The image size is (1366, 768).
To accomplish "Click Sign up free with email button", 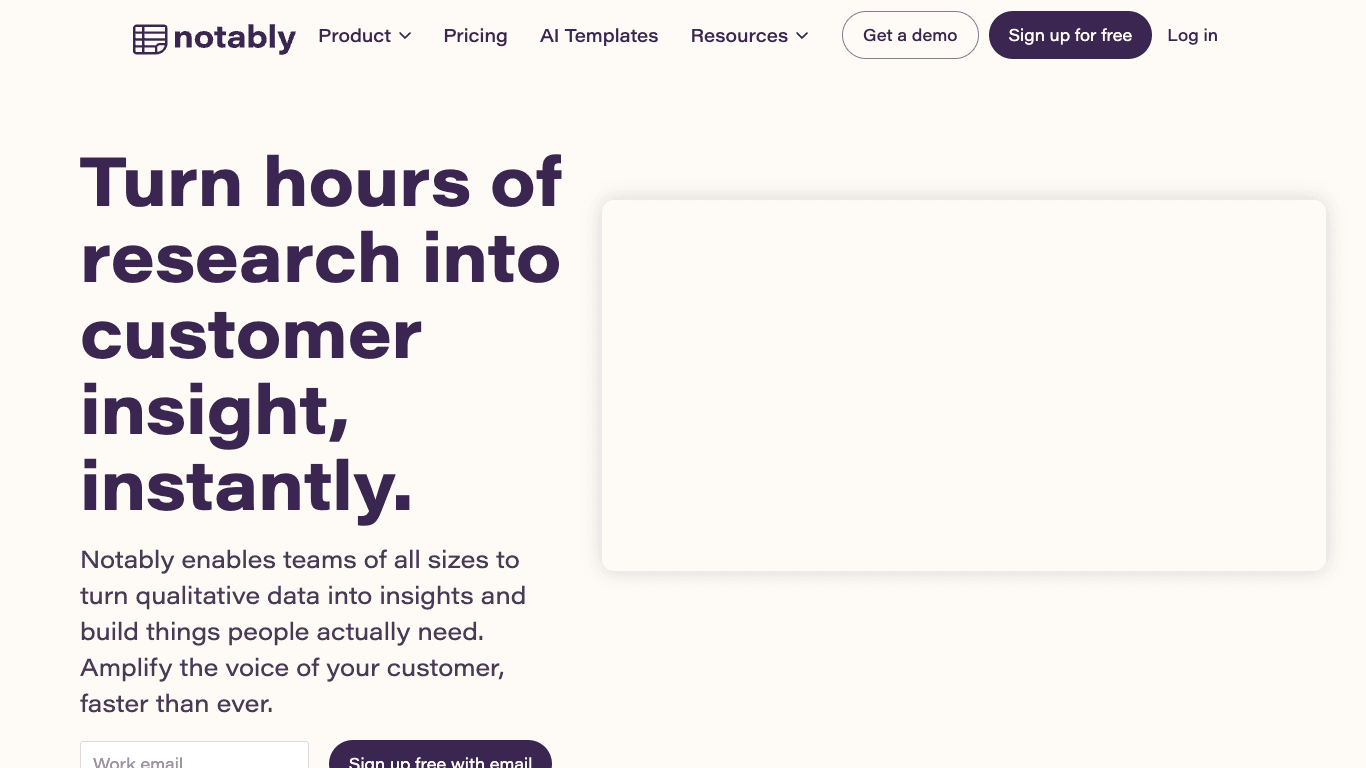I will pos(440,754).
